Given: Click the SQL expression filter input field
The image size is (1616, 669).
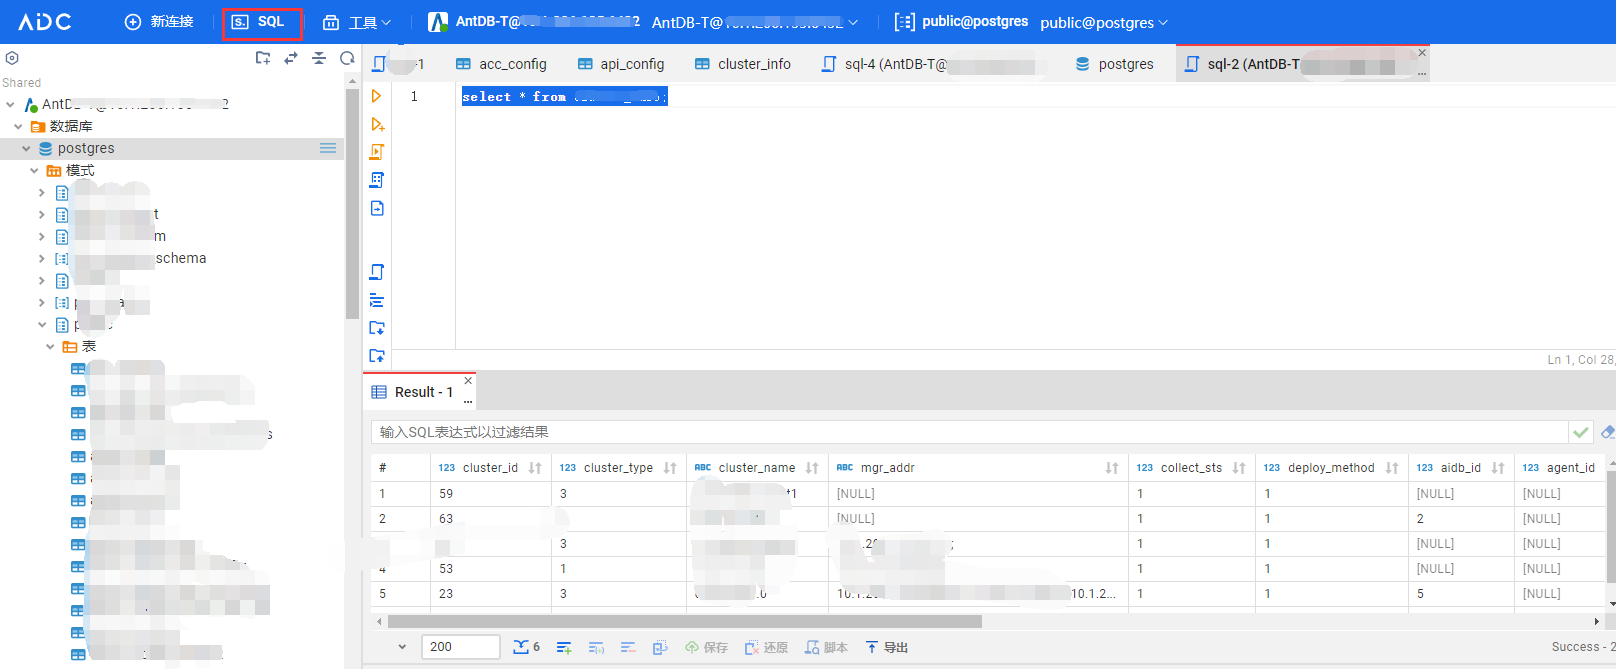Looking at the screenshot, I should 969,432.
